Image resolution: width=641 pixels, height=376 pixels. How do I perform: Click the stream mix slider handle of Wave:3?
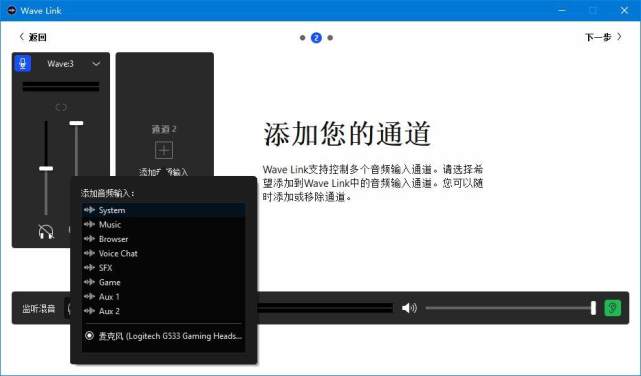[x=76, y=123]
